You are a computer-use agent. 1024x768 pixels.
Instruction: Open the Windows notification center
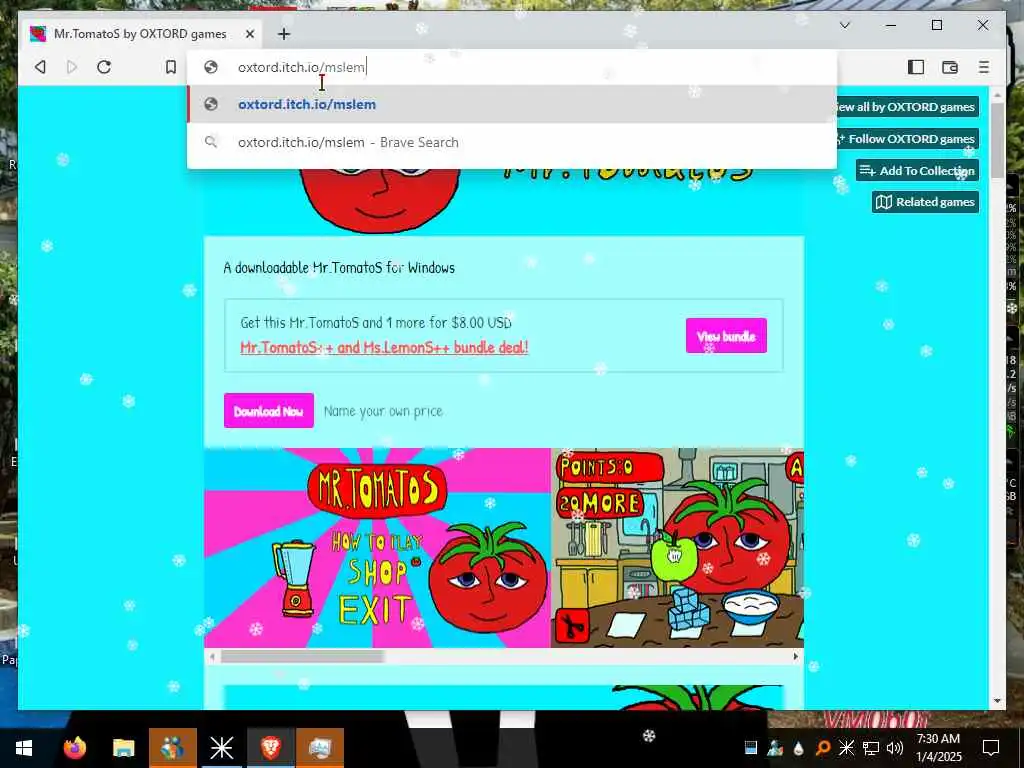pos(991,748)
